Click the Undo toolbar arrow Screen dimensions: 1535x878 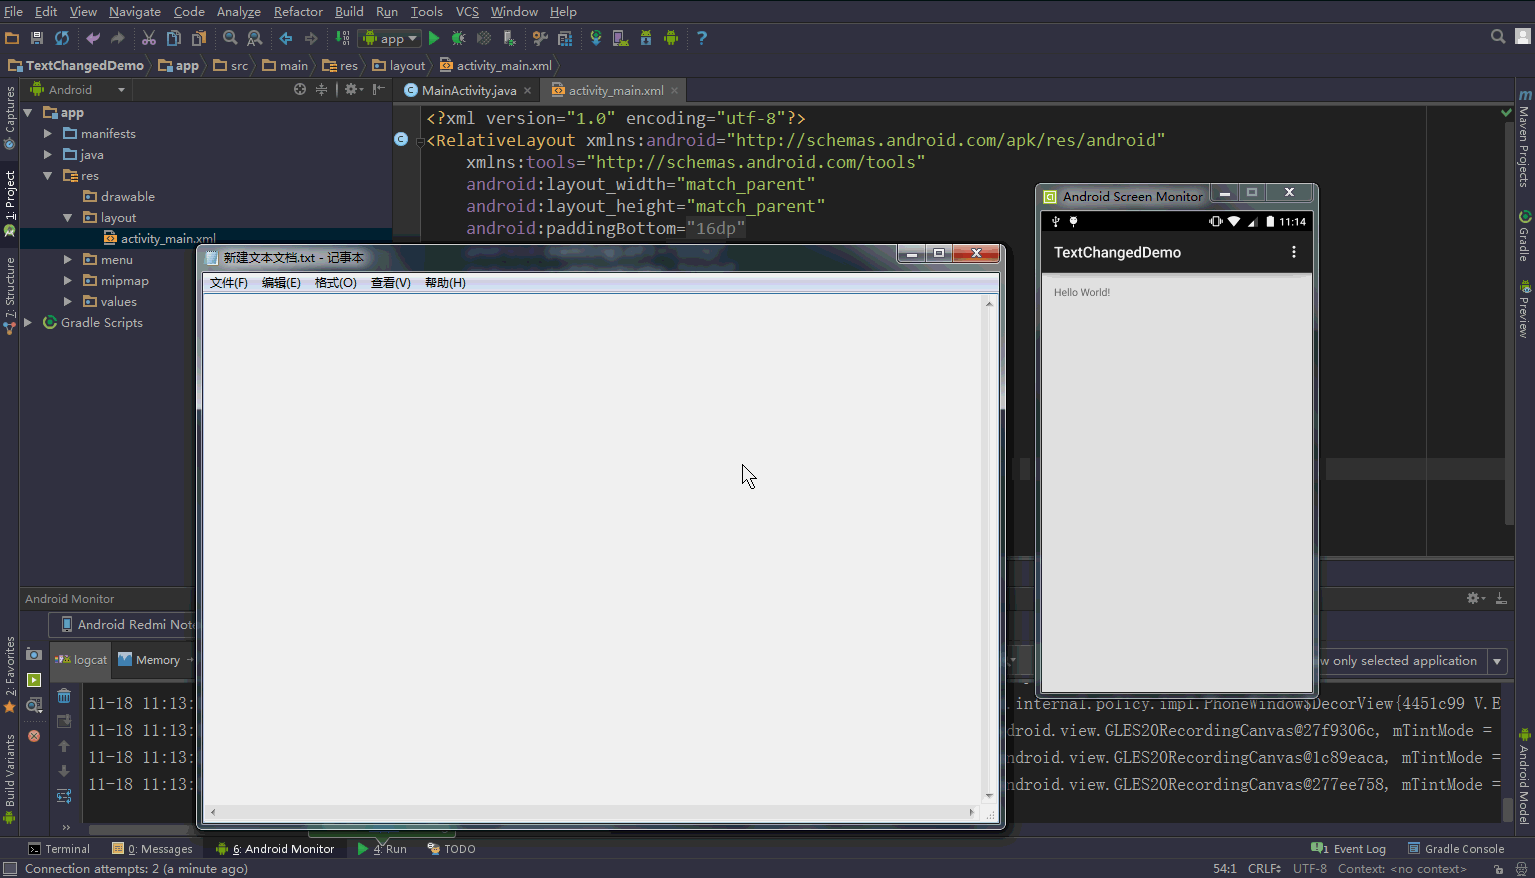[x=93, y=38]
